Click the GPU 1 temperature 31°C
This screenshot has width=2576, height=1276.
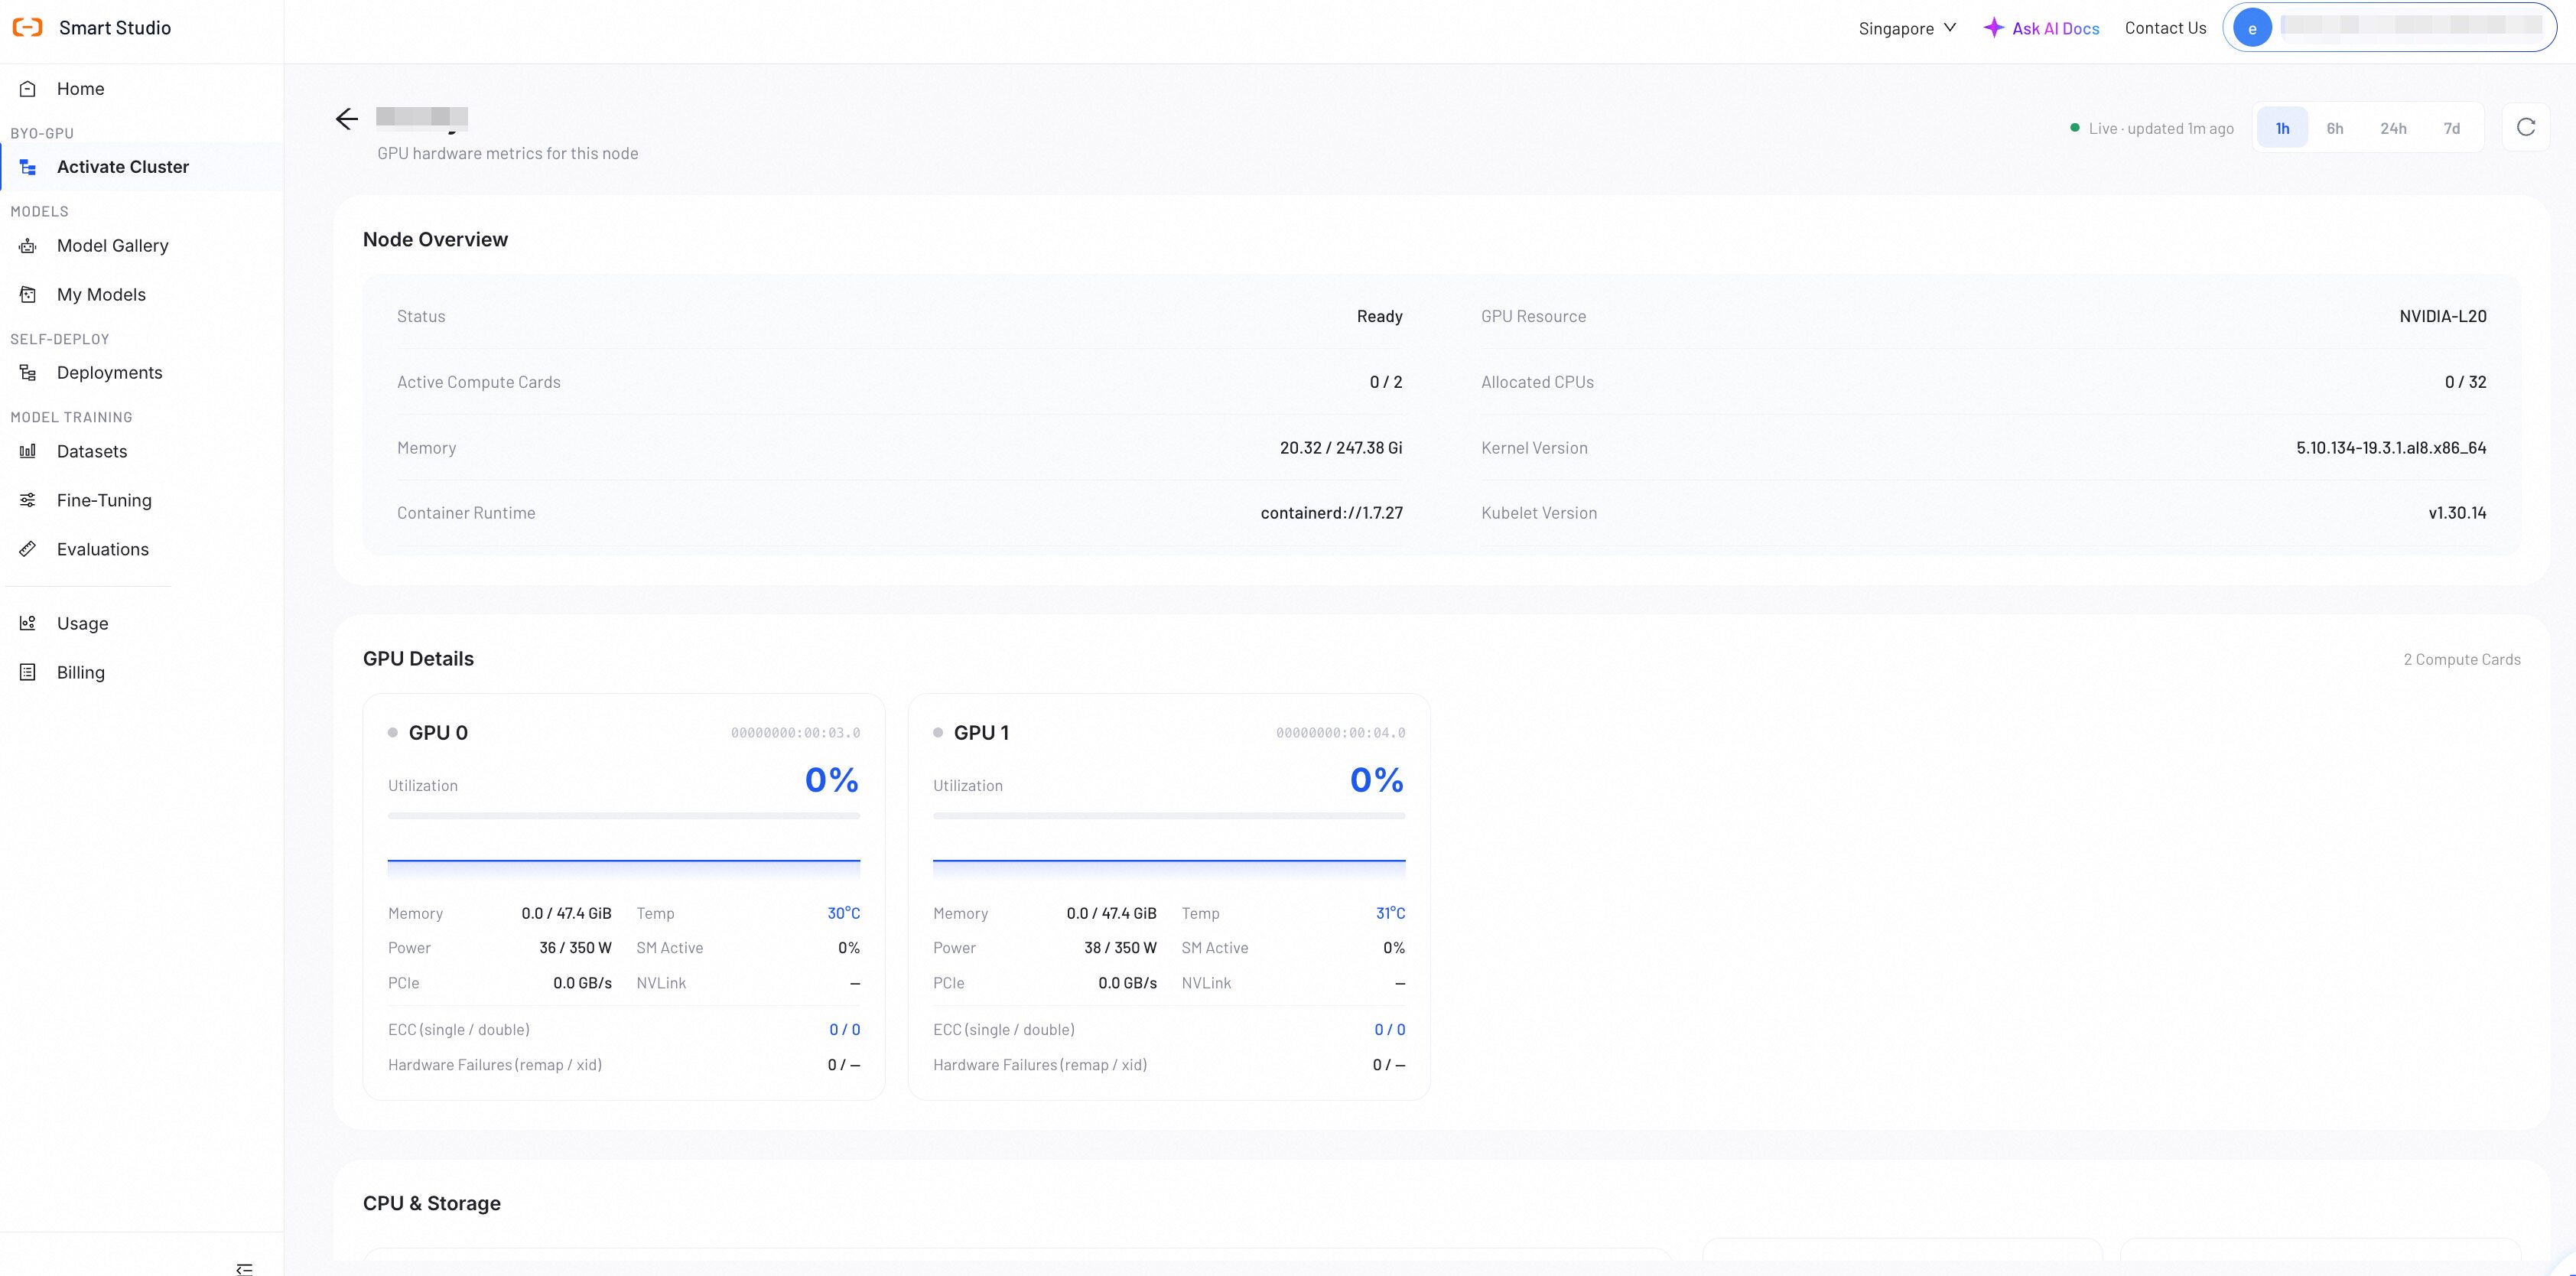point(1390,913)
